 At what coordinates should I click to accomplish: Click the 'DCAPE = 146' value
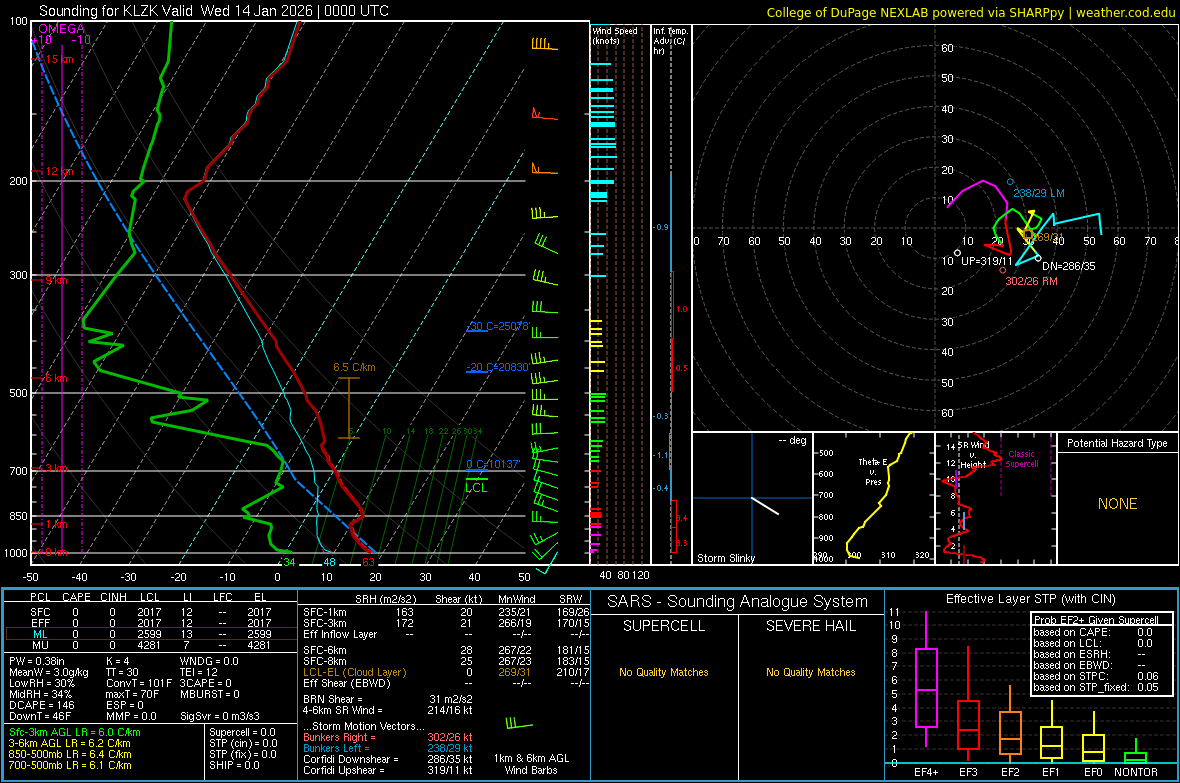tap(42, 705)
